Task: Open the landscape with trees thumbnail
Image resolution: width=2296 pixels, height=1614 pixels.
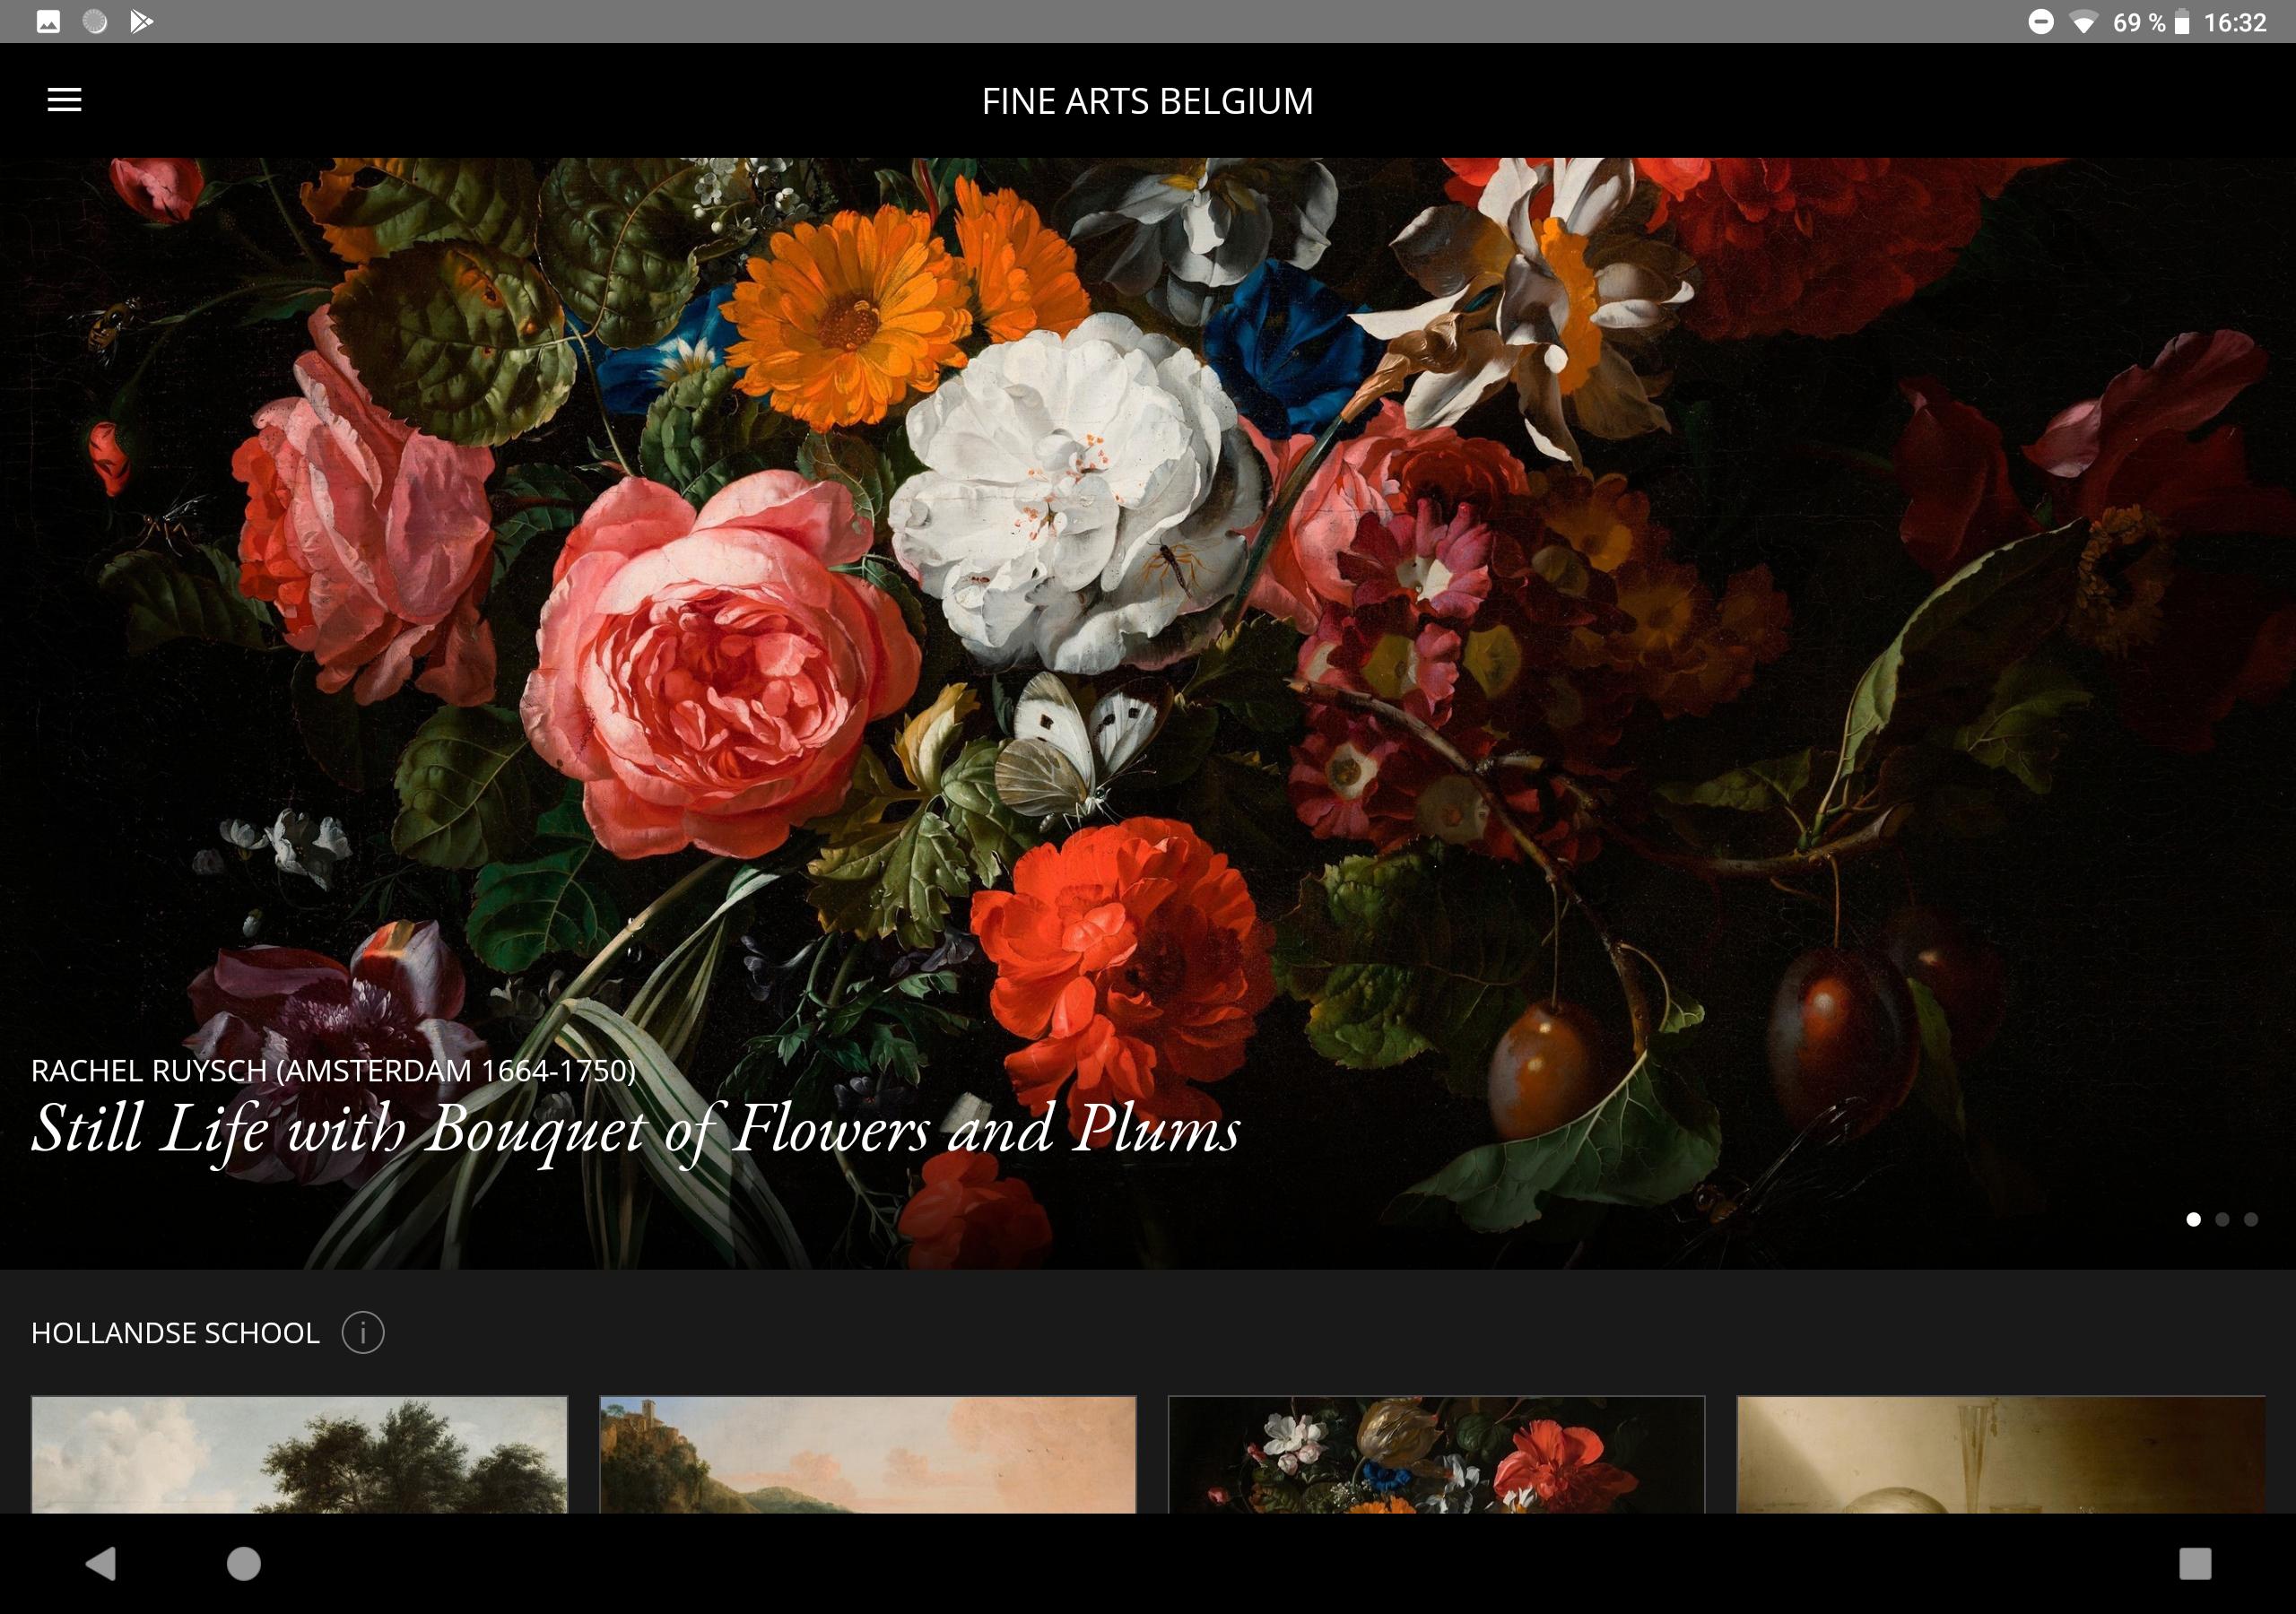Action: click(299, 1454)
